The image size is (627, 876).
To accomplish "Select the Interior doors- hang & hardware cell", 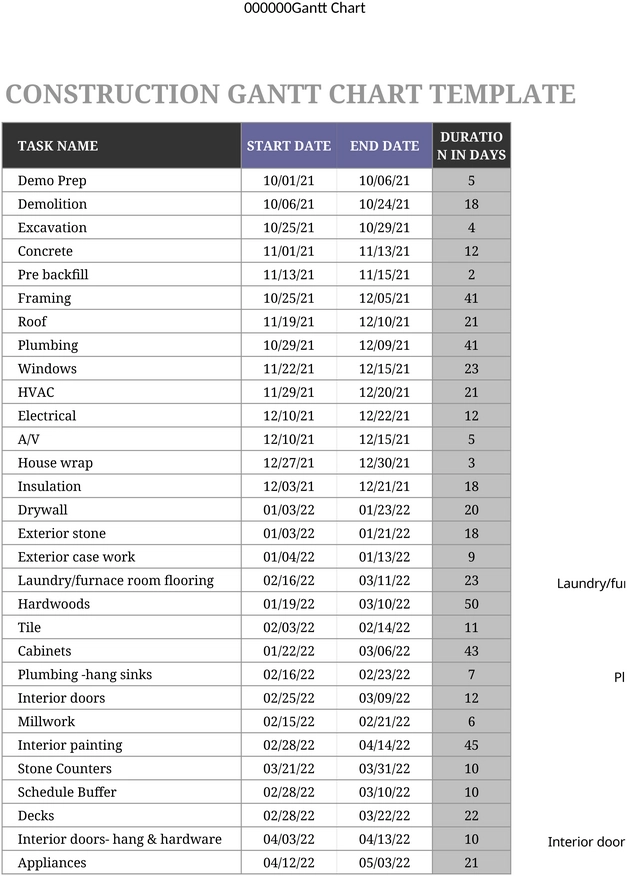I will [121, 839].
